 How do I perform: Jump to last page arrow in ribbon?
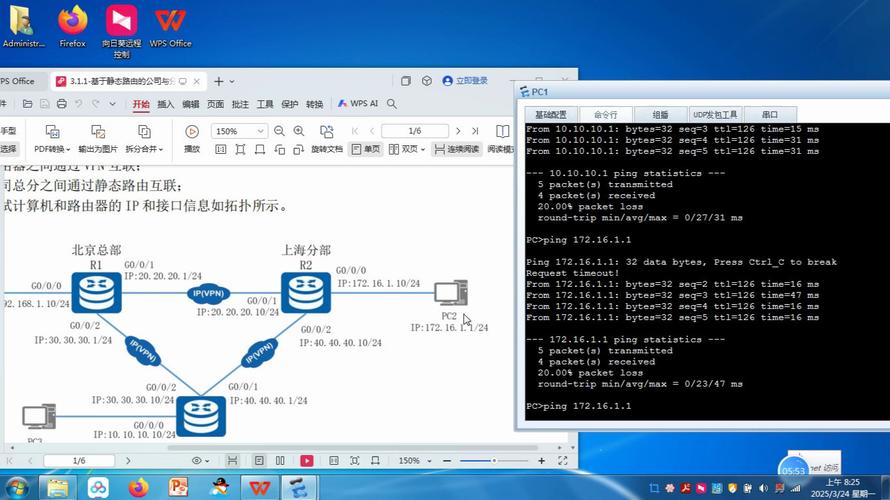click(x=475, y=131)
